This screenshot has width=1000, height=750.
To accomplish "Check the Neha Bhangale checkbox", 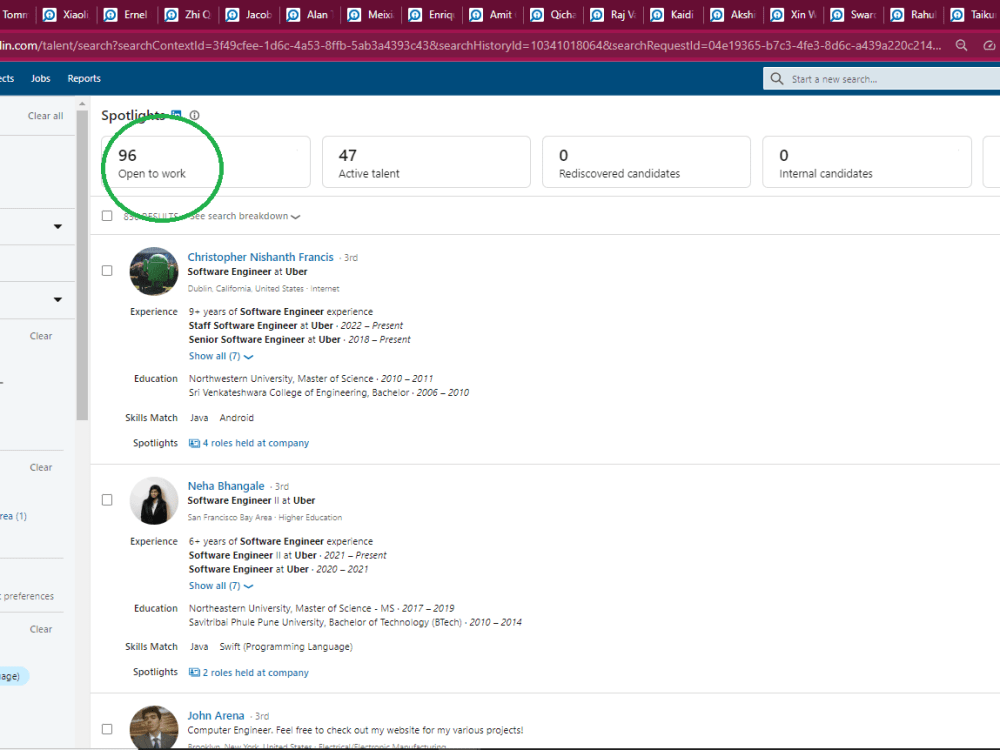I will tap(107, 499).
